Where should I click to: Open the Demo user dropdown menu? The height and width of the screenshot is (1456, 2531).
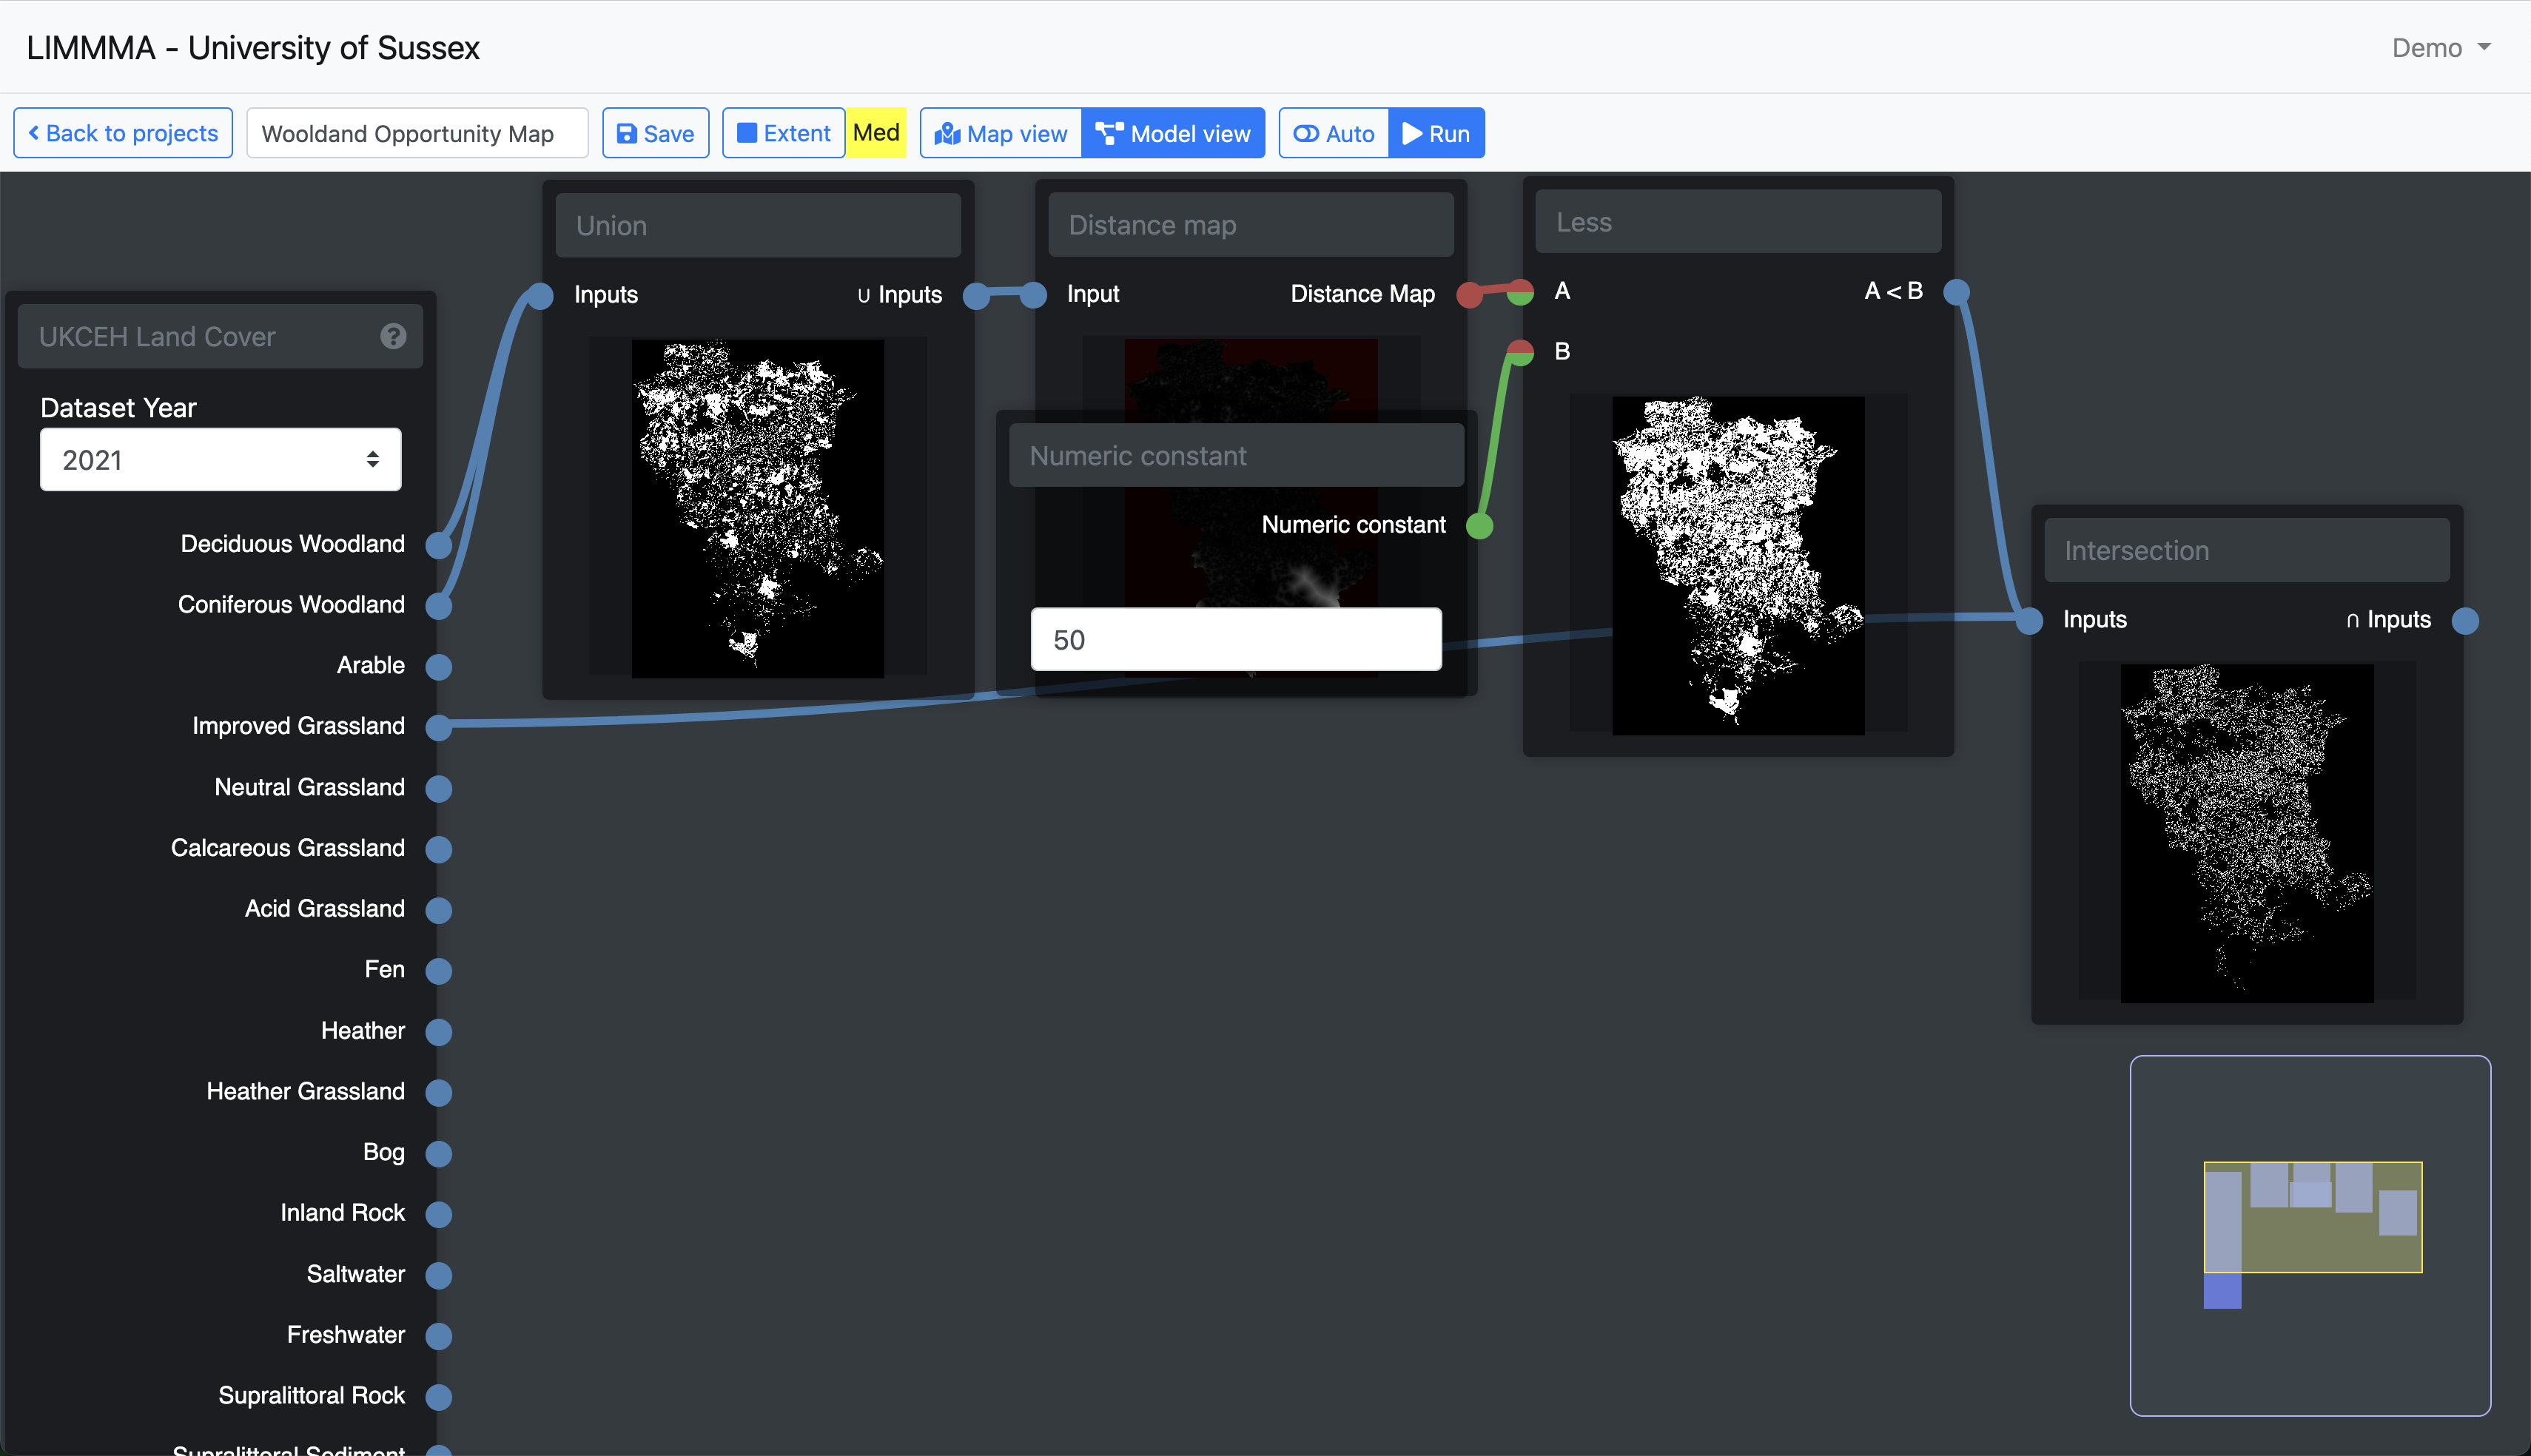point(2440,48)
